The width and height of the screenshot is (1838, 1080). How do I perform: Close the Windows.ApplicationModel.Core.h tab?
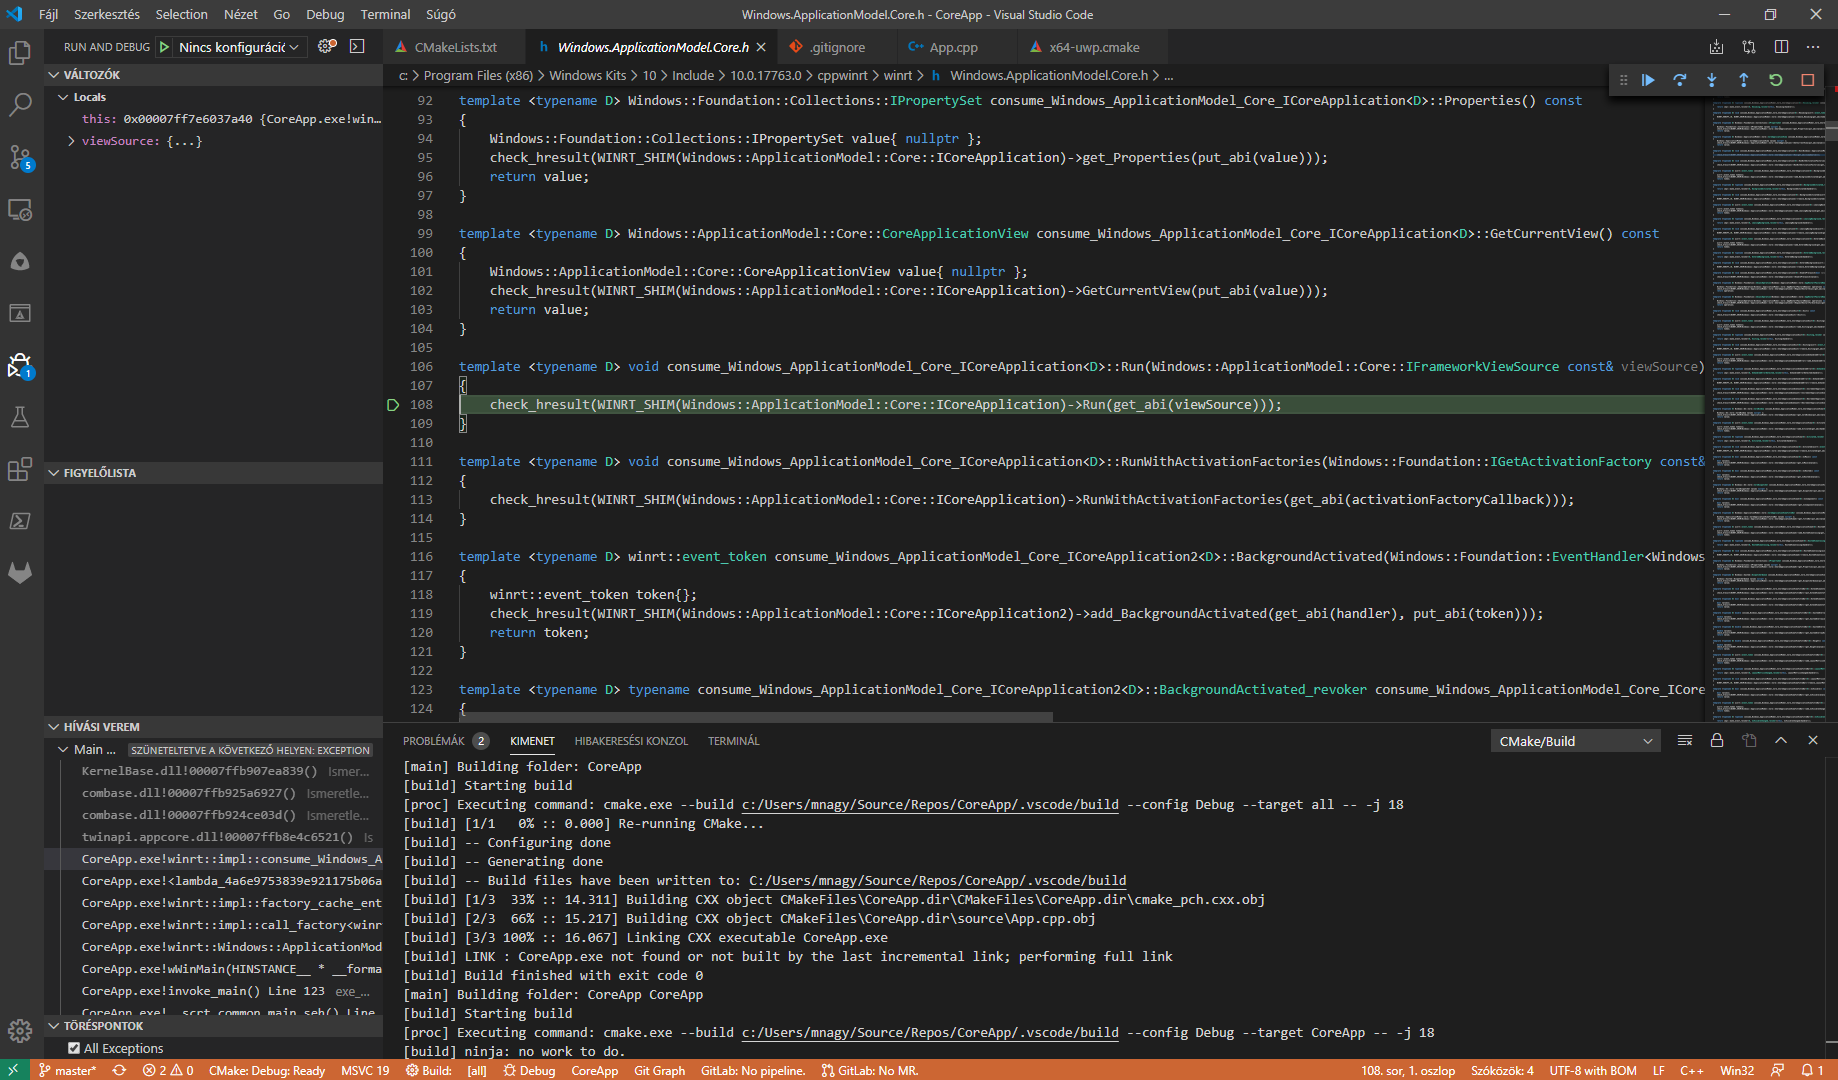[761, 47]
